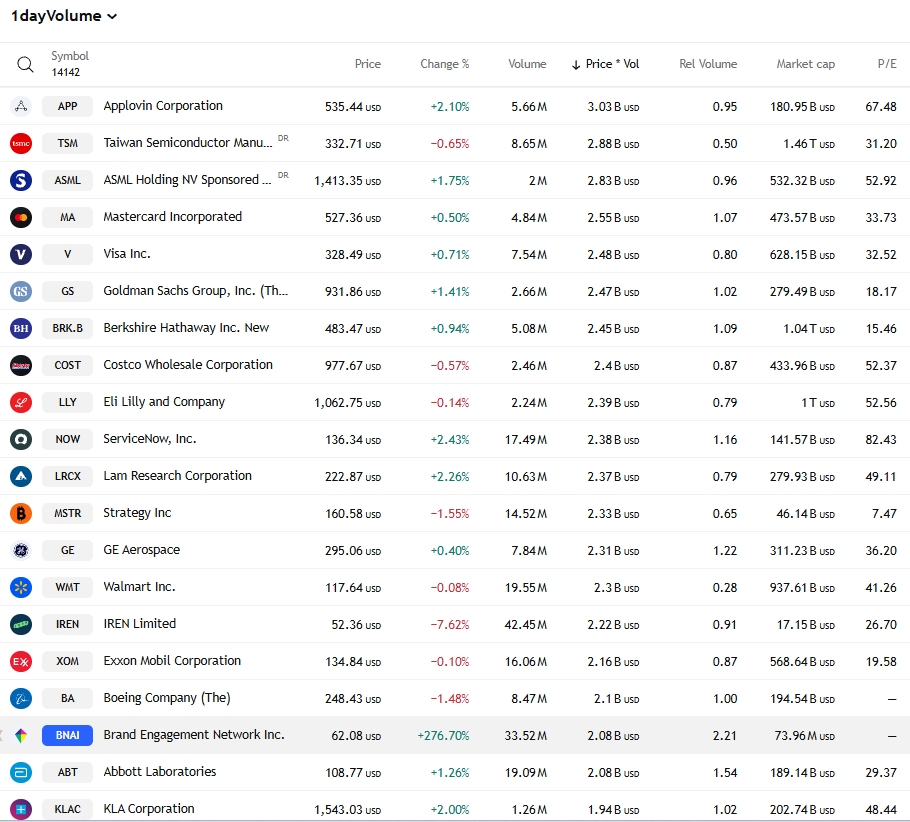The image size is (910, 822).
Task: Select the Walmart Inc. company name
Action: [139, 587]
